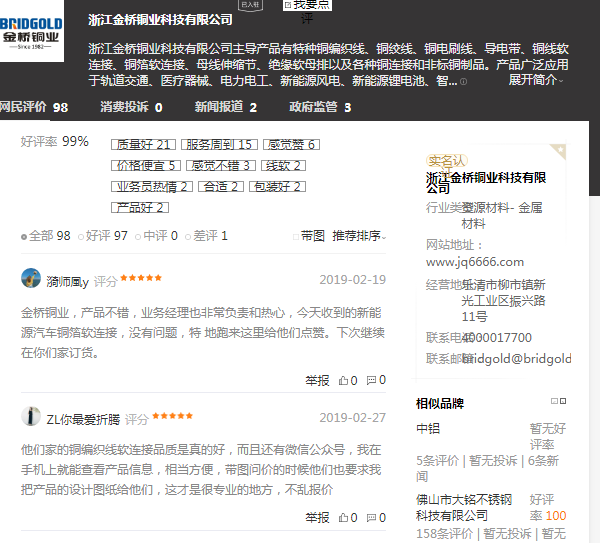Open the 推荐排序 sort dropdown
Image resolution: width=600 pixels, height=543 pixels.
click(x=360, y=236)
